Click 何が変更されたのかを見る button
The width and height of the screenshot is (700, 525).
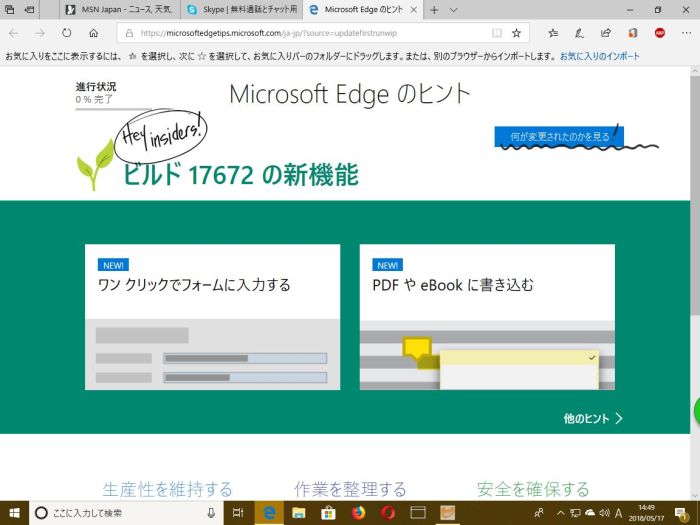click(559, 136)
